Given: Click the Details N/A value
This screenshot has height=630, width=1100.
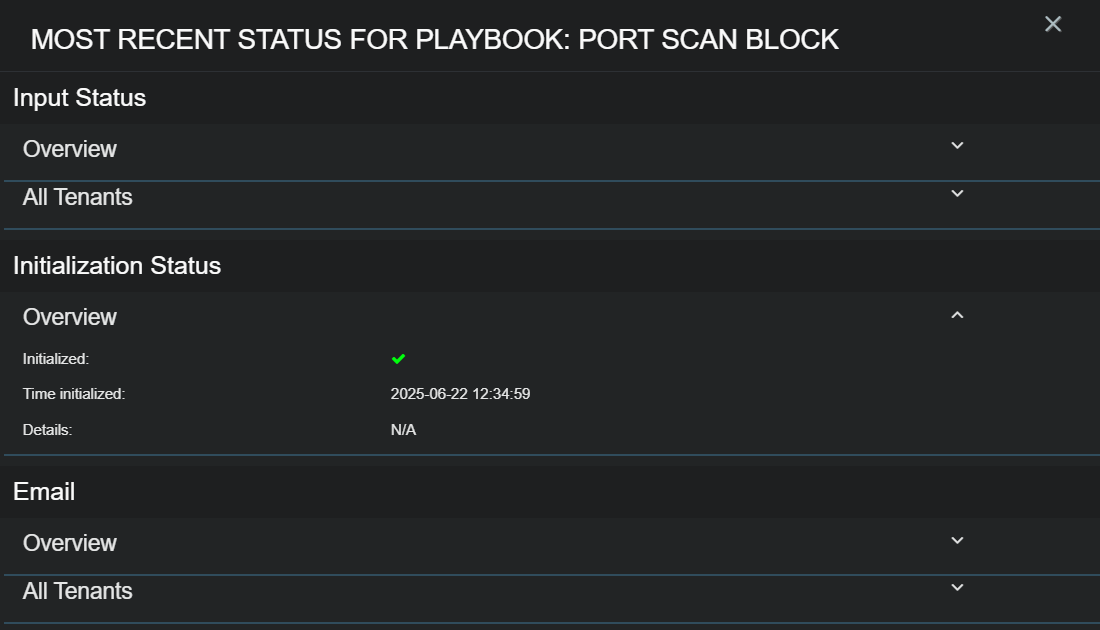Looking at the screenshot, I should (x=403, y=430).
